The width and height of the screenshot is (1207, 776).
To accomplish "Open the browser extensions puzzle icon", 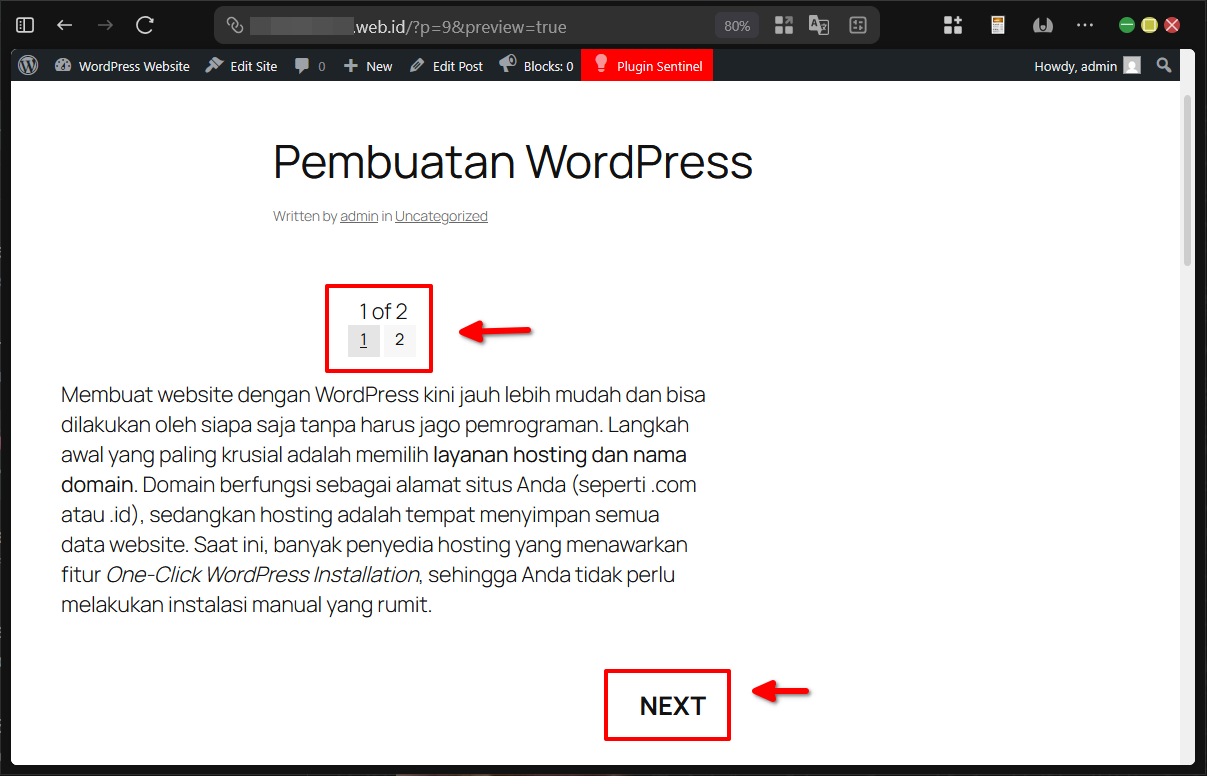I will [952, 25].
